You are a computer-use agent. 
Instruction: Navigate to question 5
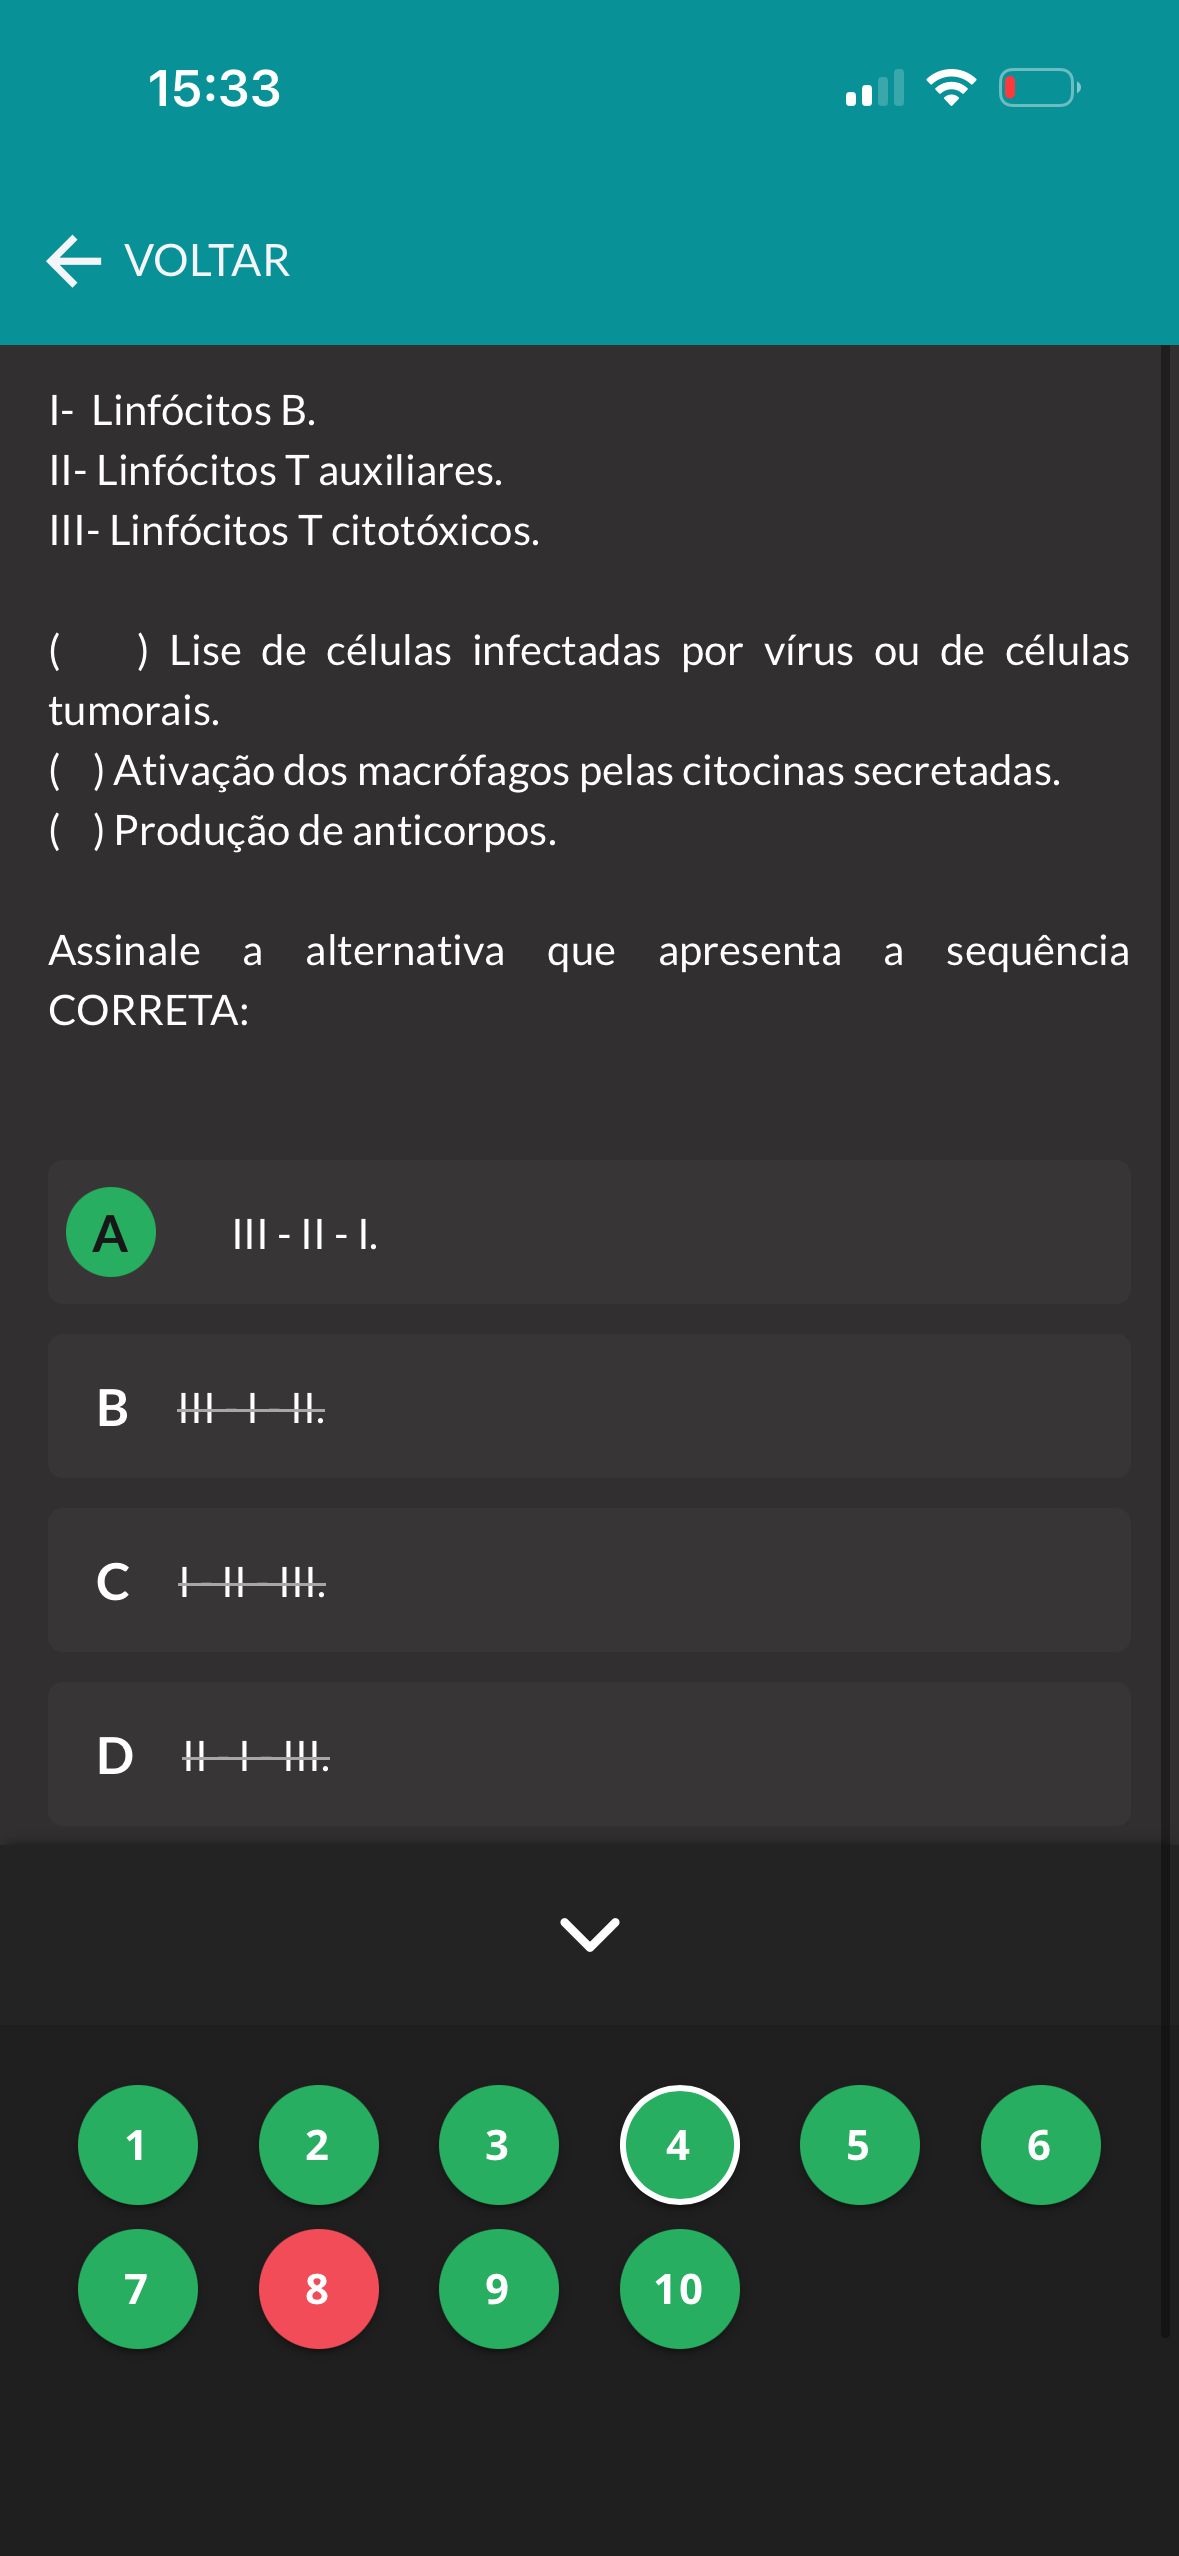click(859, 2145)
